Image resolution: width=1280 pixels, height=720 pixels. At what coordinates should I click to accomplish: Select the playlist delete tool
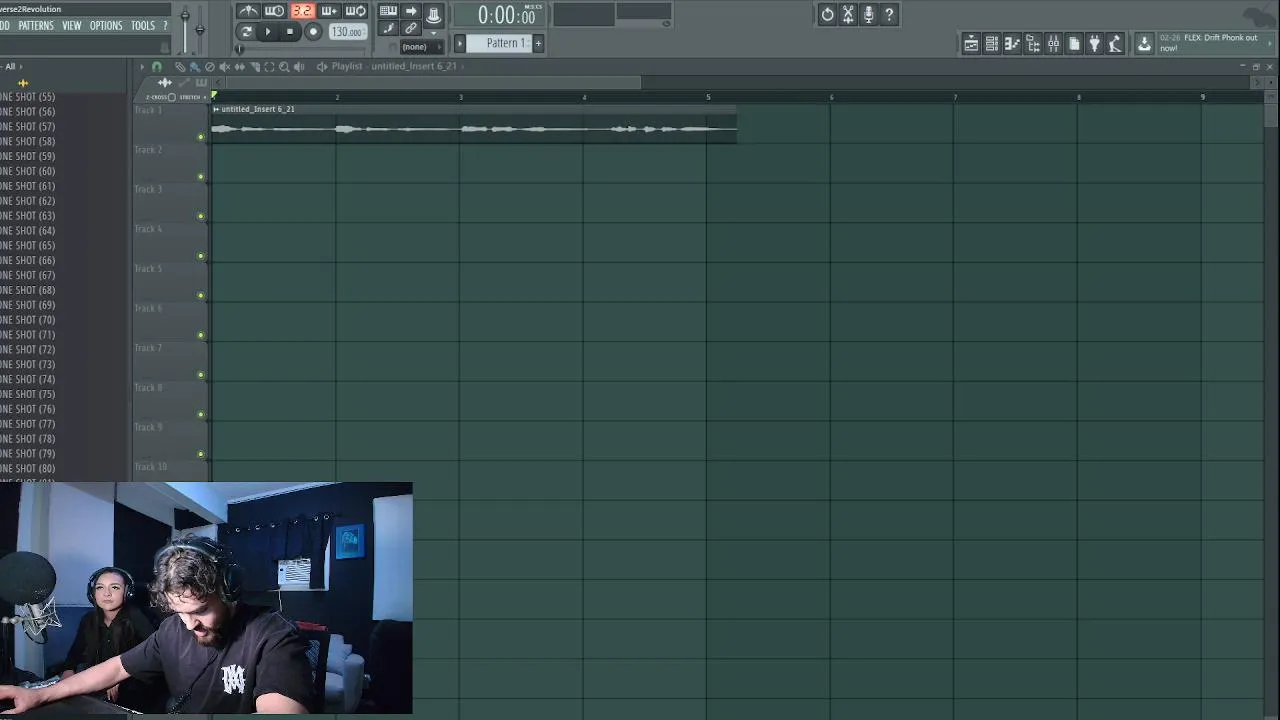pyautogui.click(x=210, y=67)
